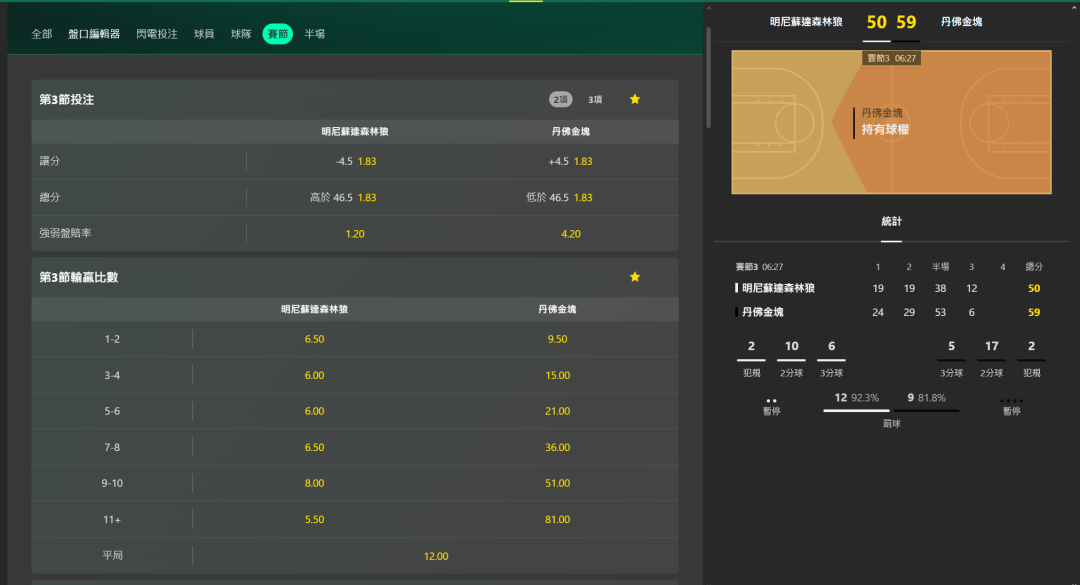The height and width of the screenshot is (585, 1080).
Task: Select Timberwolves 11+ margin odds 5.50
Action: (x=314, y=519)
